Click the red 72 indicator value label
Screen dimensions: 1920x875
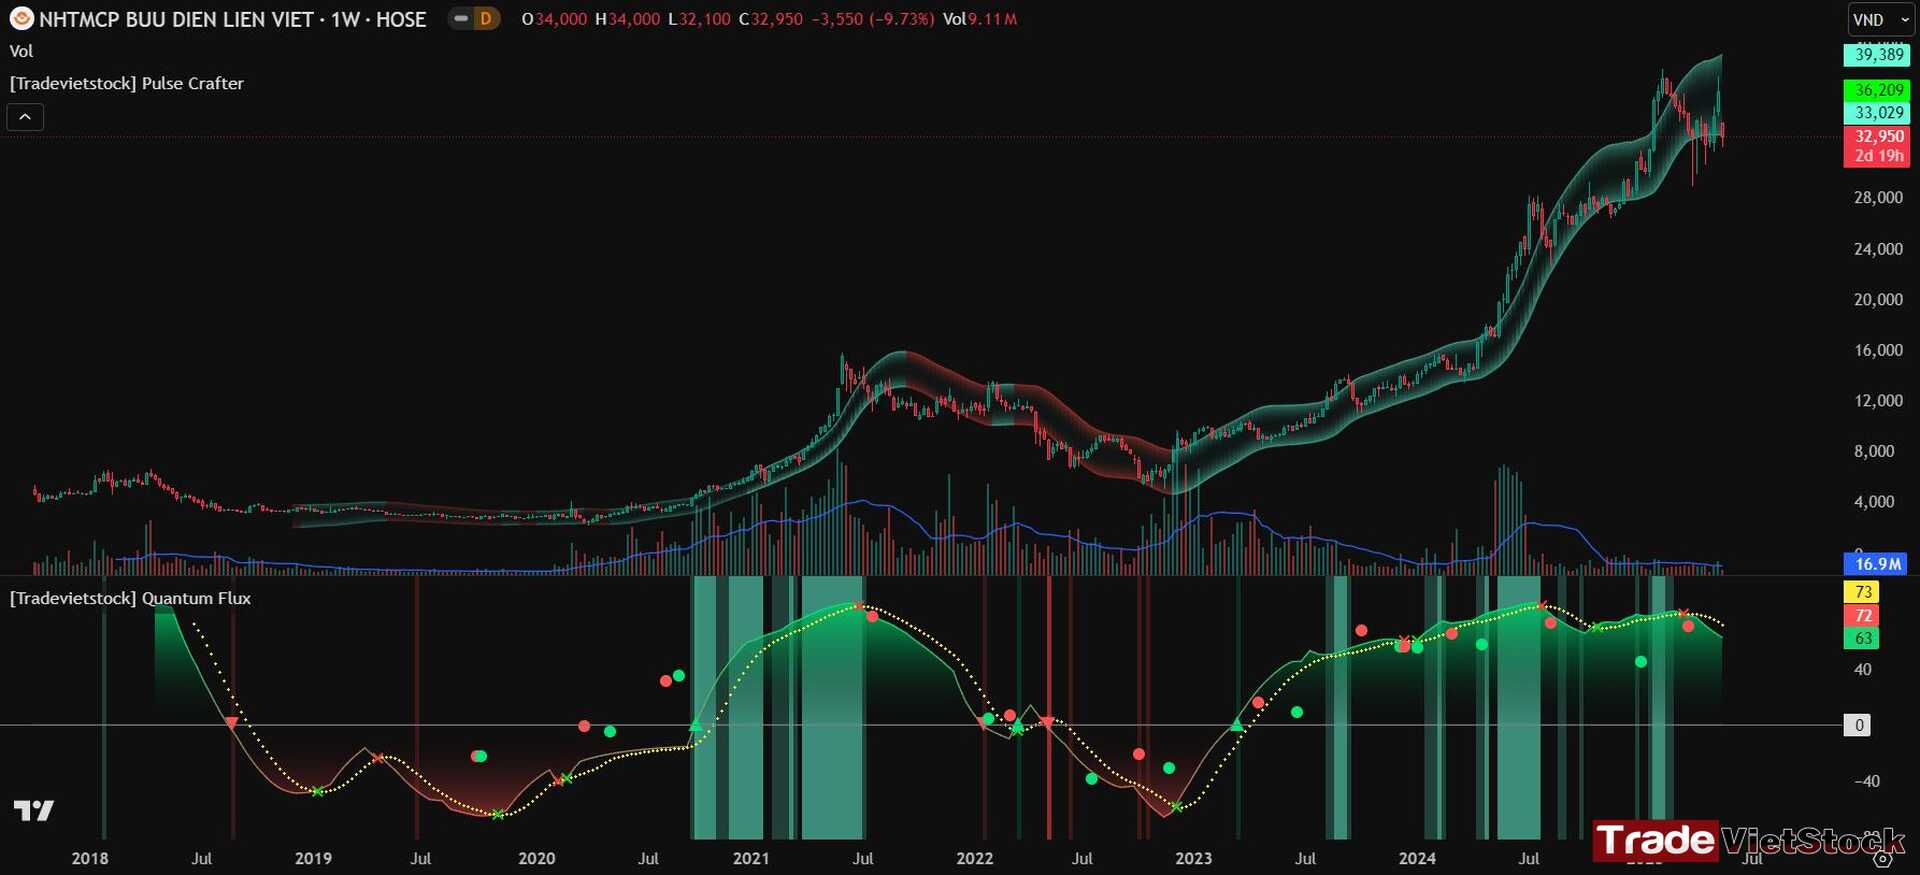pos(1861,615)
